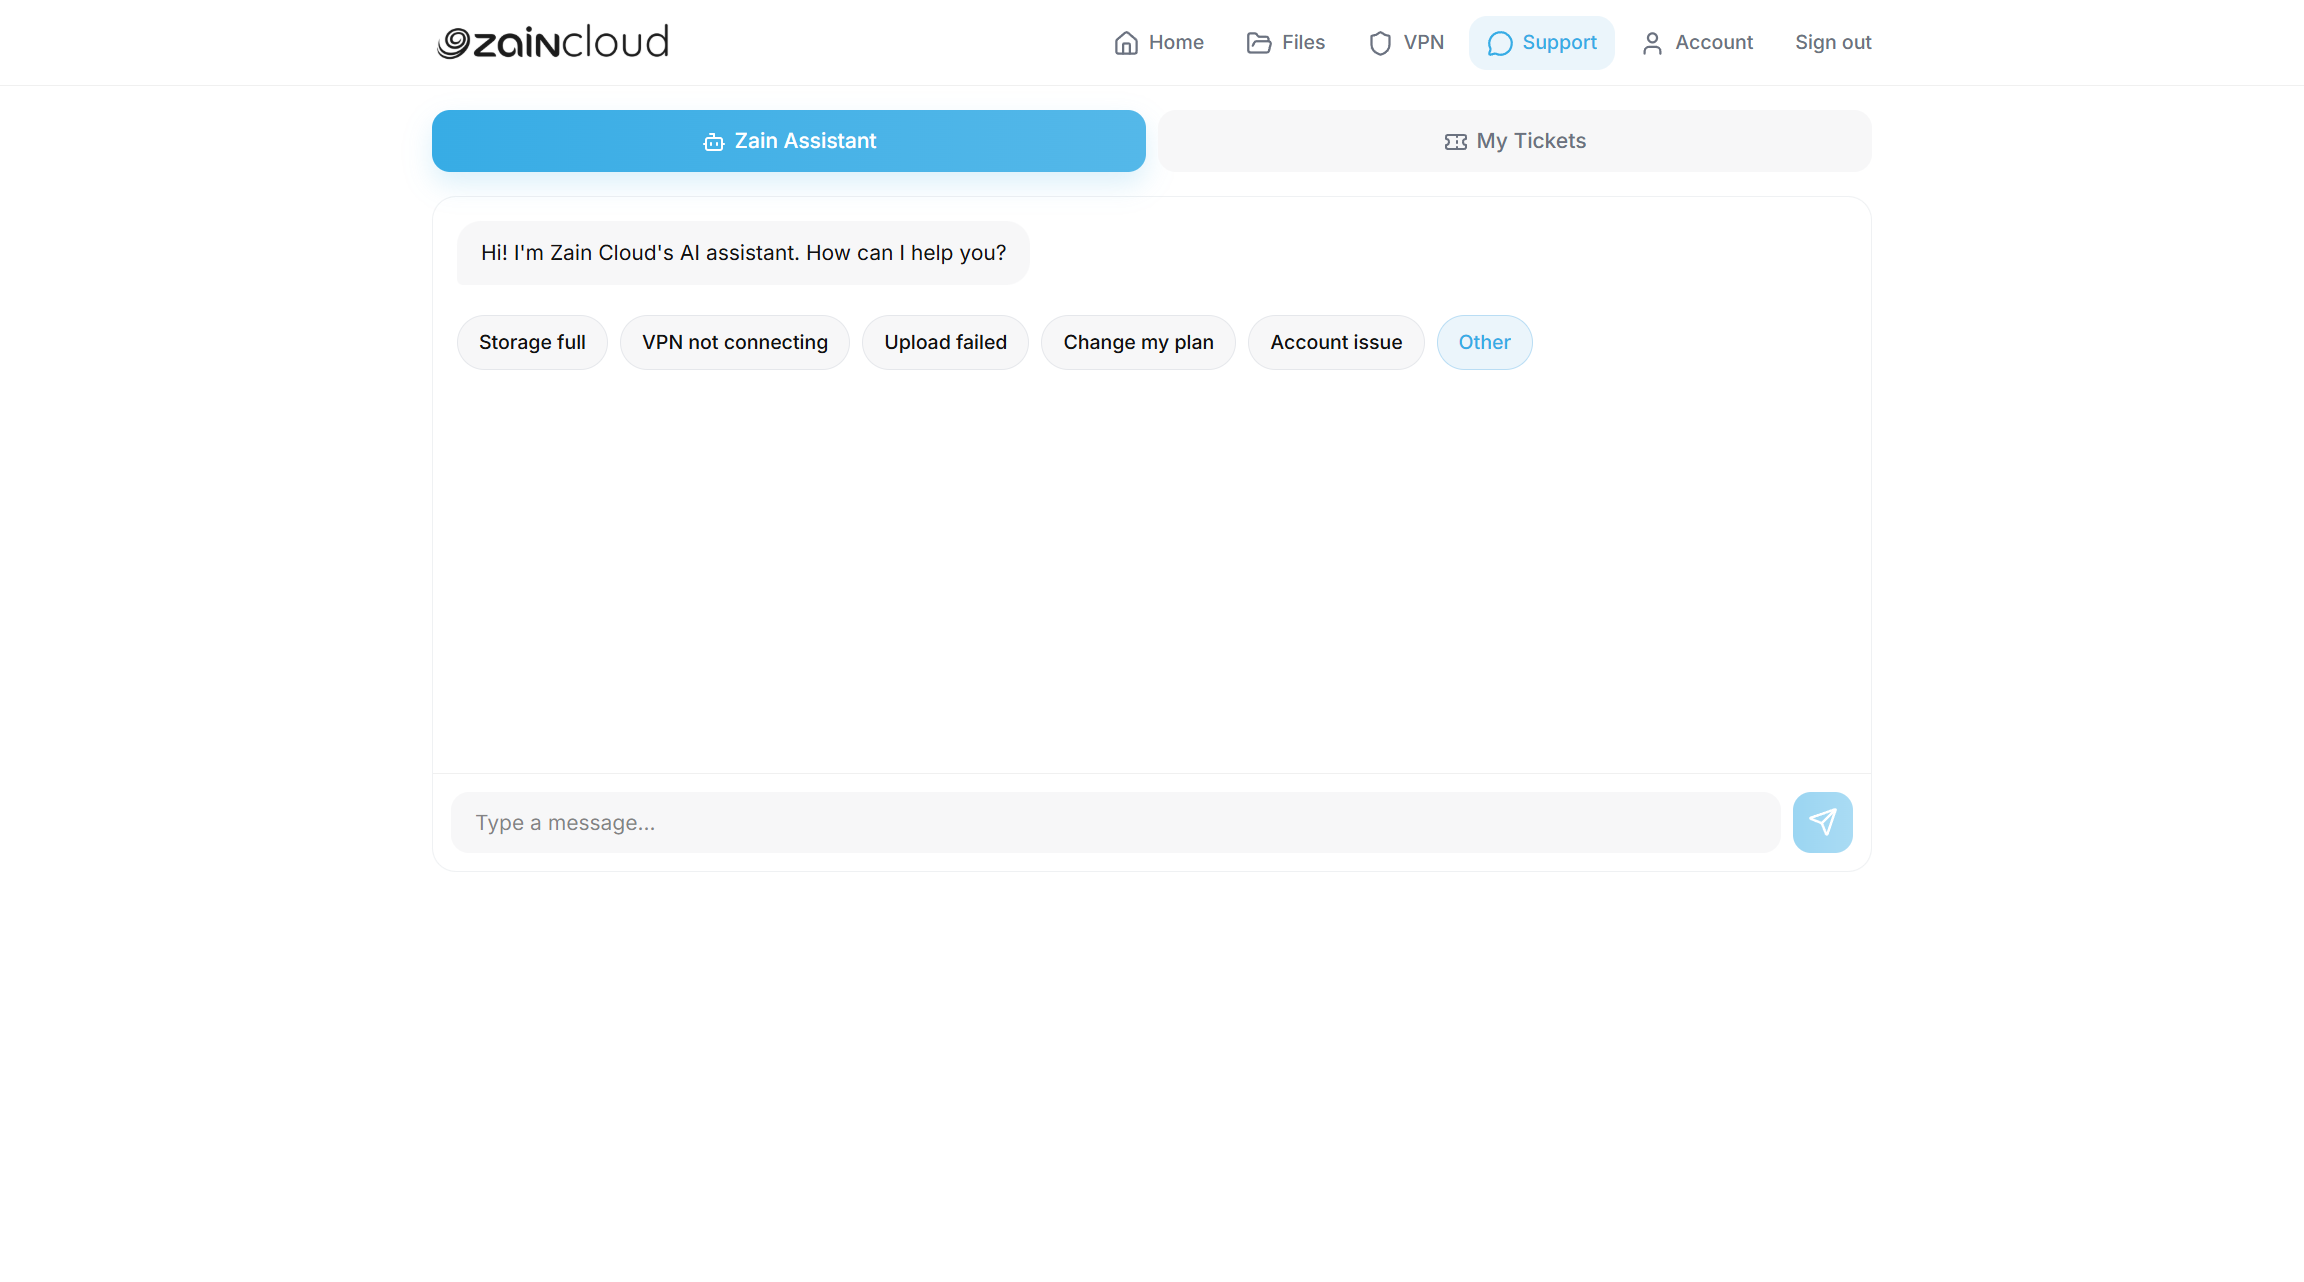Open the Home nav item
2304x1282 pixels.
point(1159,43)
